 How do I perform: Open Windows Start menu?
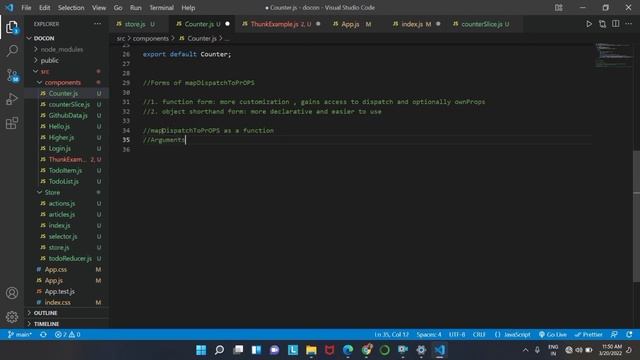[x=201, y=350]
